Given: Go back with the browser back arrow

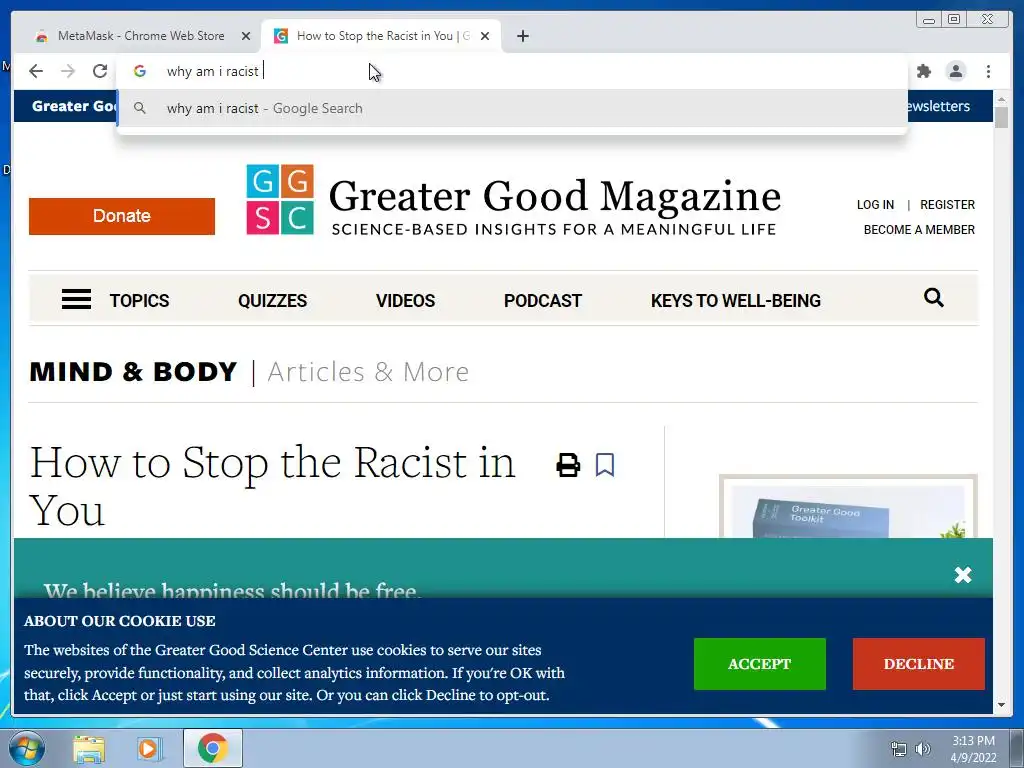Looking at the screenshot, I should [x=36, y=71].
